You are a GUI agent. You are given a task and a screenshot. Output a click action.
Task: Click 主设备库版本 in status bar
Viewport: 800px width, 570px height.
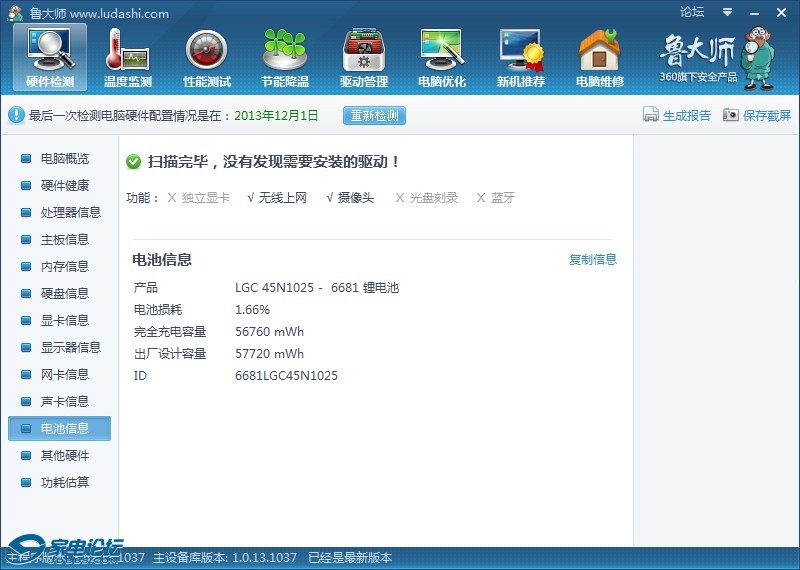[225, 558]
